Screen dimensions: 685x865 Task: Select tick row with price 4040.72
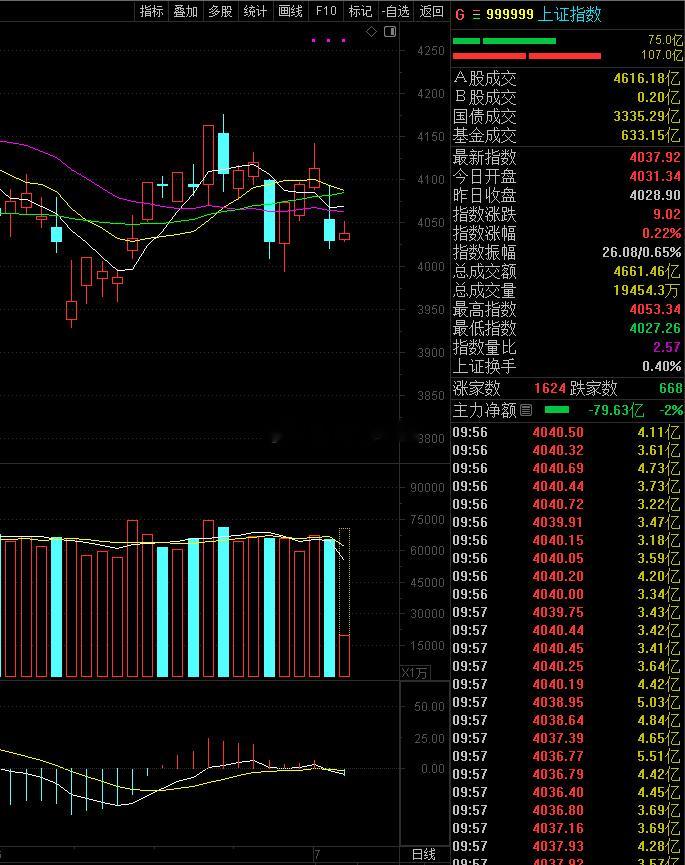(x=567, y=504)
